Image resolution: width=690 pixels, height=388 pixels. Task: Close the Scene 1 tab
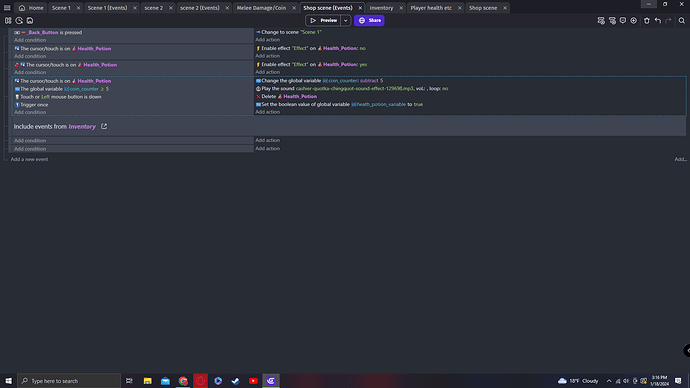[78, 8]
